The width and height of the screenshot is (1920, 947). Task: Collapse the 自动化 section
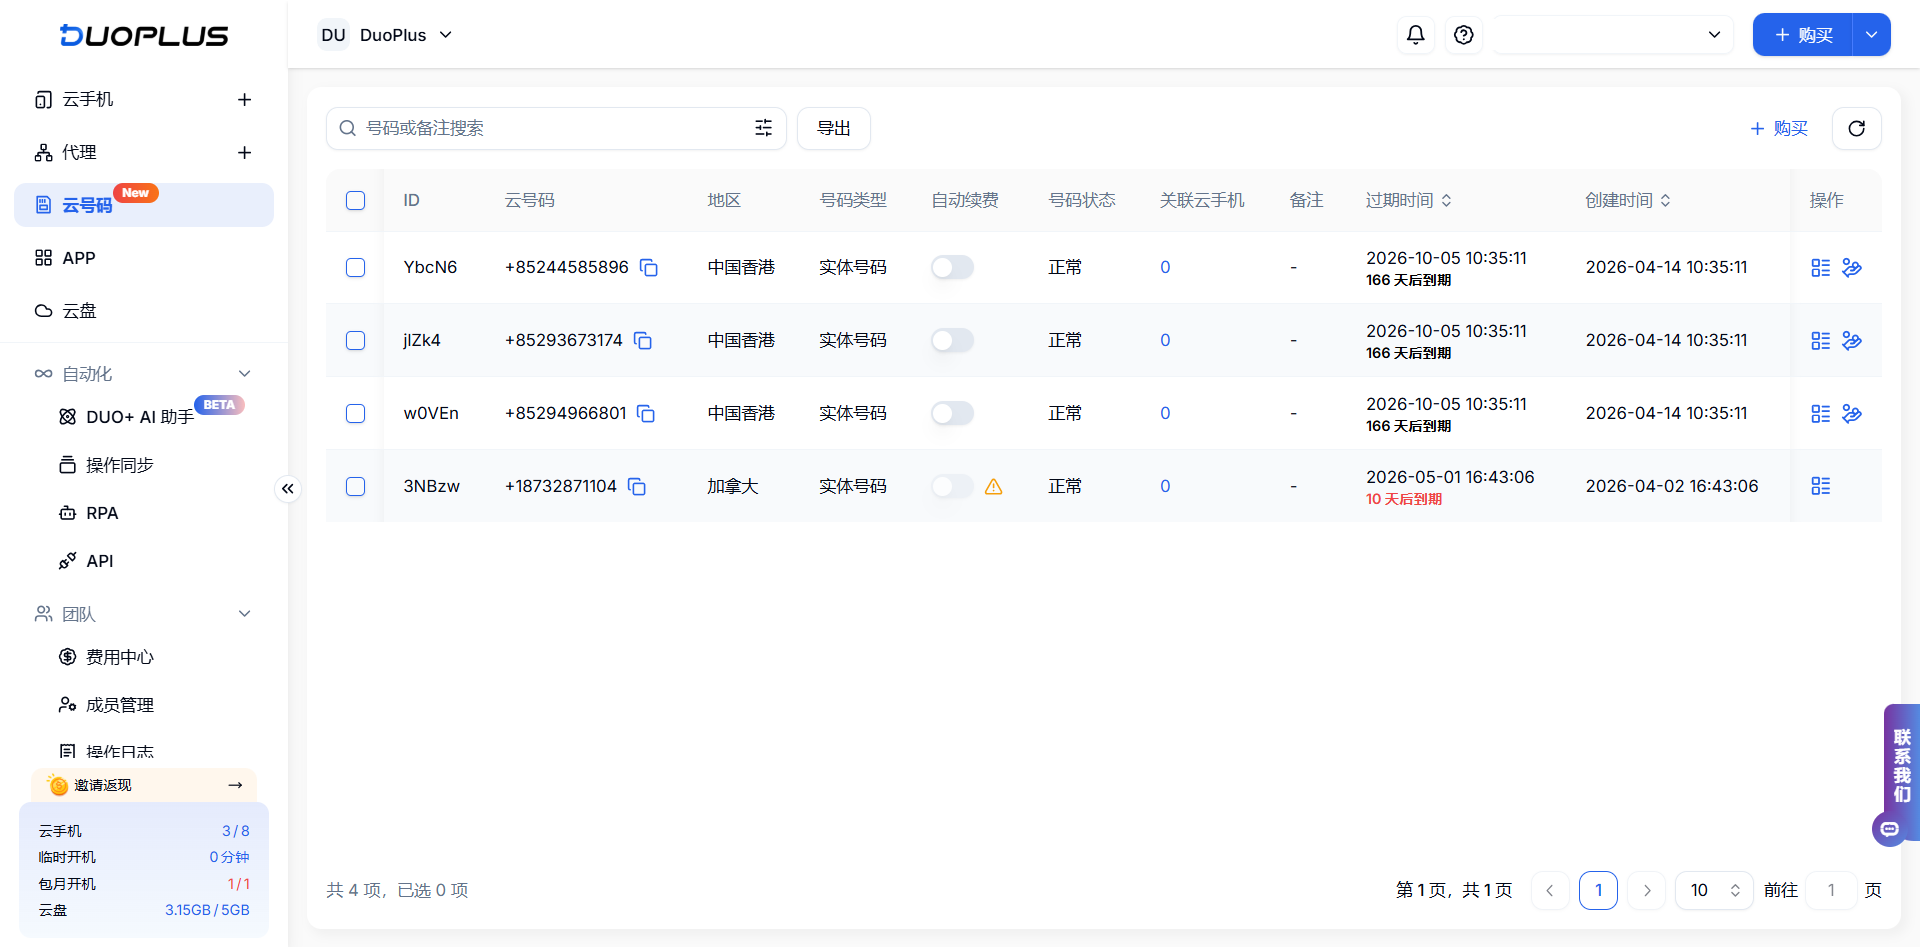(244, 374)
